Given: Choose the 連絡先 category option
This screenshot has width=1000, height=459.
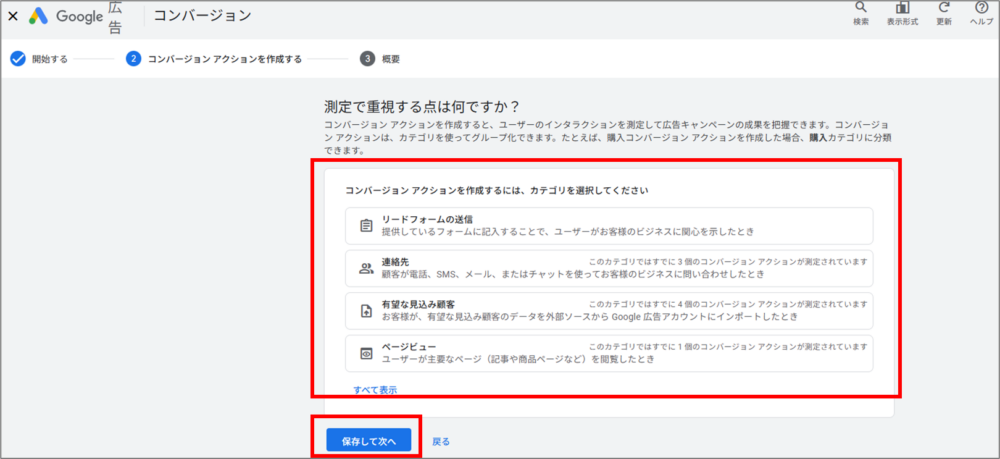Looking at the screenshot, I should 609,268.
